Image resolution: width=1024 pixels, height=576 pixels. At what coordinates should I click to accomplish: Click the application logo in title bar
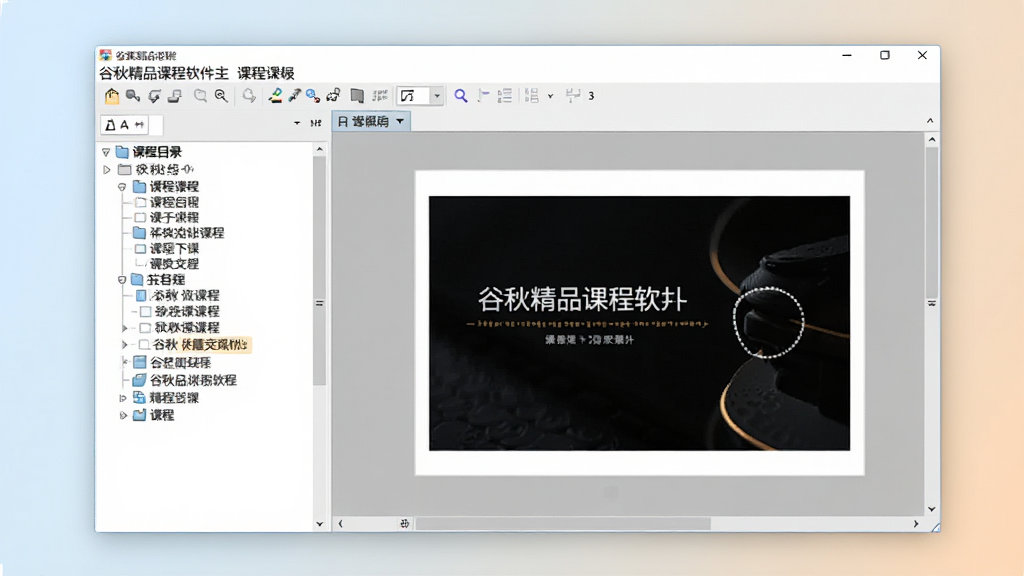coord(105,55)
